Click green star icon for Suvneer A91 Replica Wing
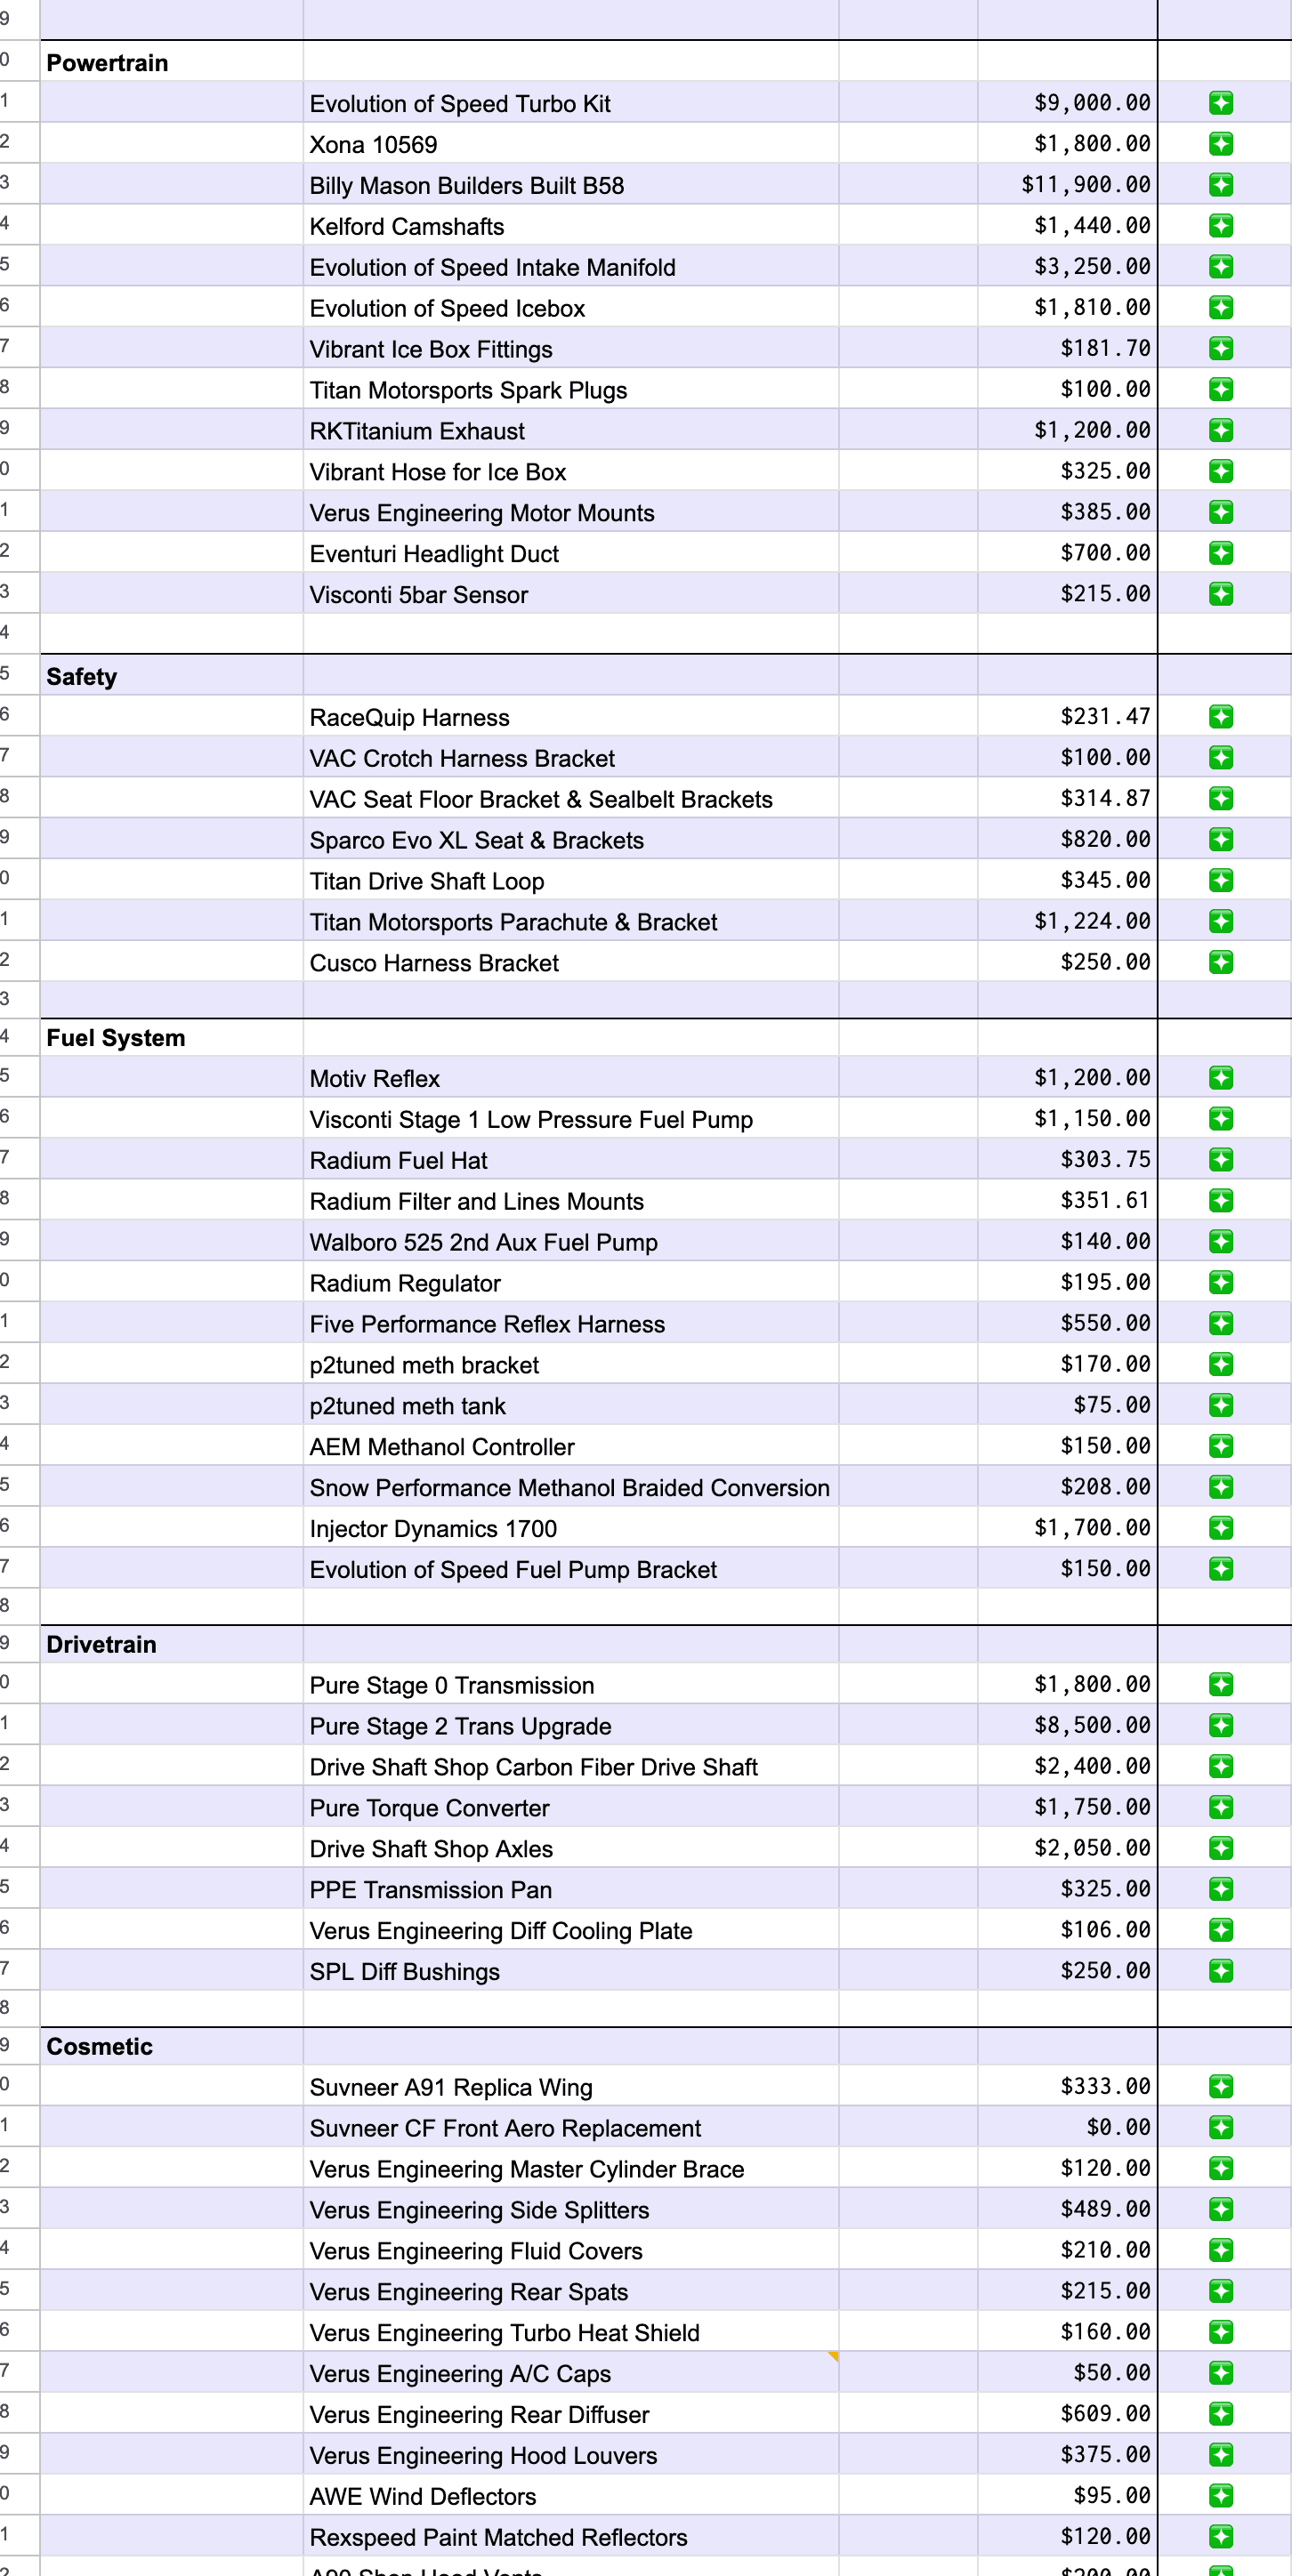The height and width of the screenshot is (2576, 1292). coord(1220,2087)
